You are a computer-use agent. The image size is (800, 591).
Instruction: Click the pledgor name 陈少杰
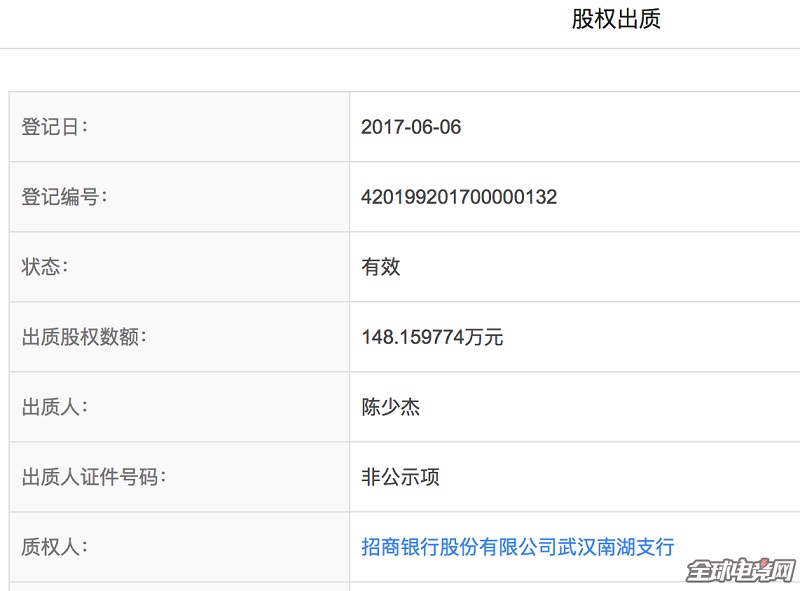pos(390,407)
